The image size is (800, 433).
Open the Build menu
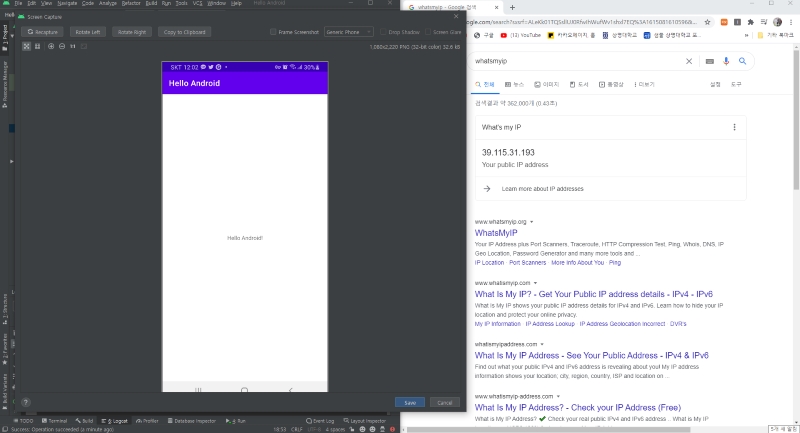tap(151, 3)
